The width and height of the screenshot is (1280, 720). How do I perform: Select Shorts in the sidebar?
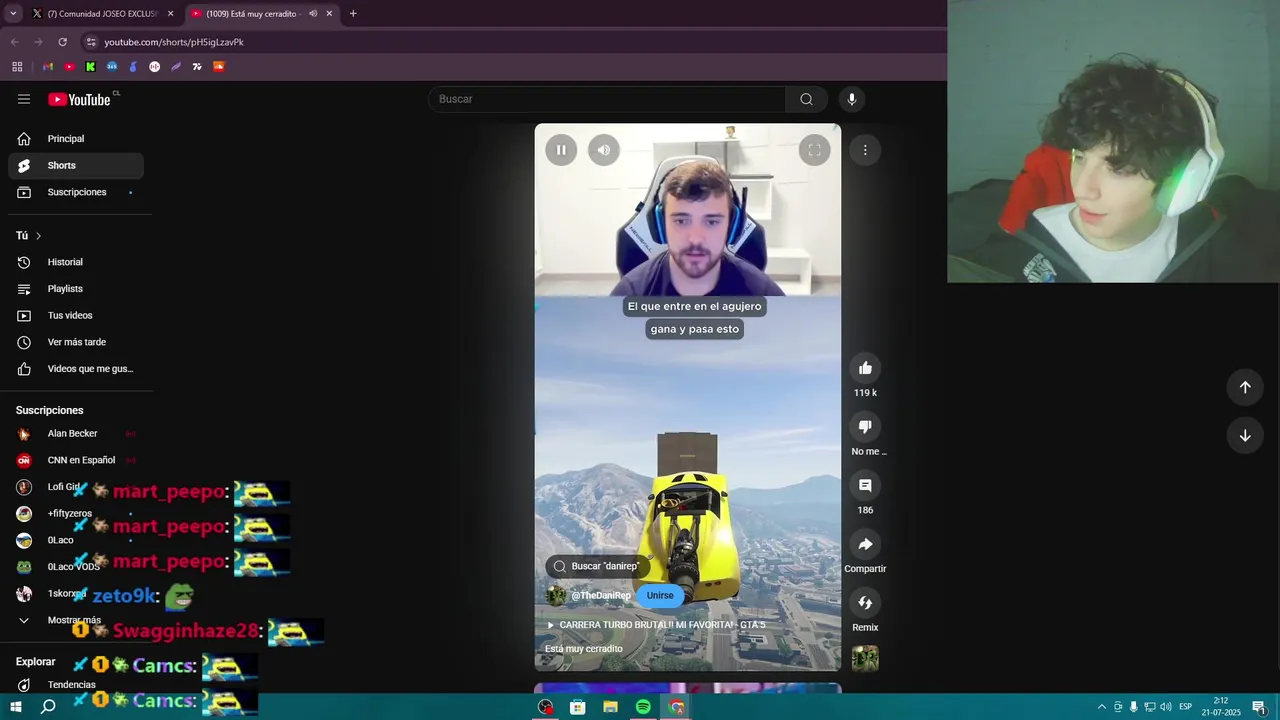pos(76,166)
